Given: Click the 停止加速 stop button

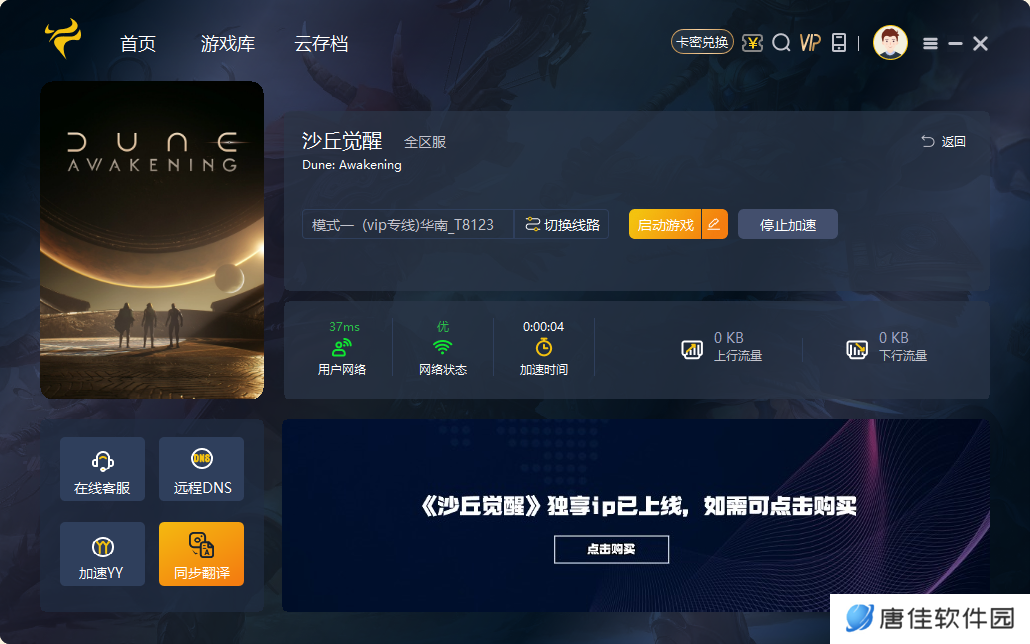Looking at the screenshot, I should (788, 225).
